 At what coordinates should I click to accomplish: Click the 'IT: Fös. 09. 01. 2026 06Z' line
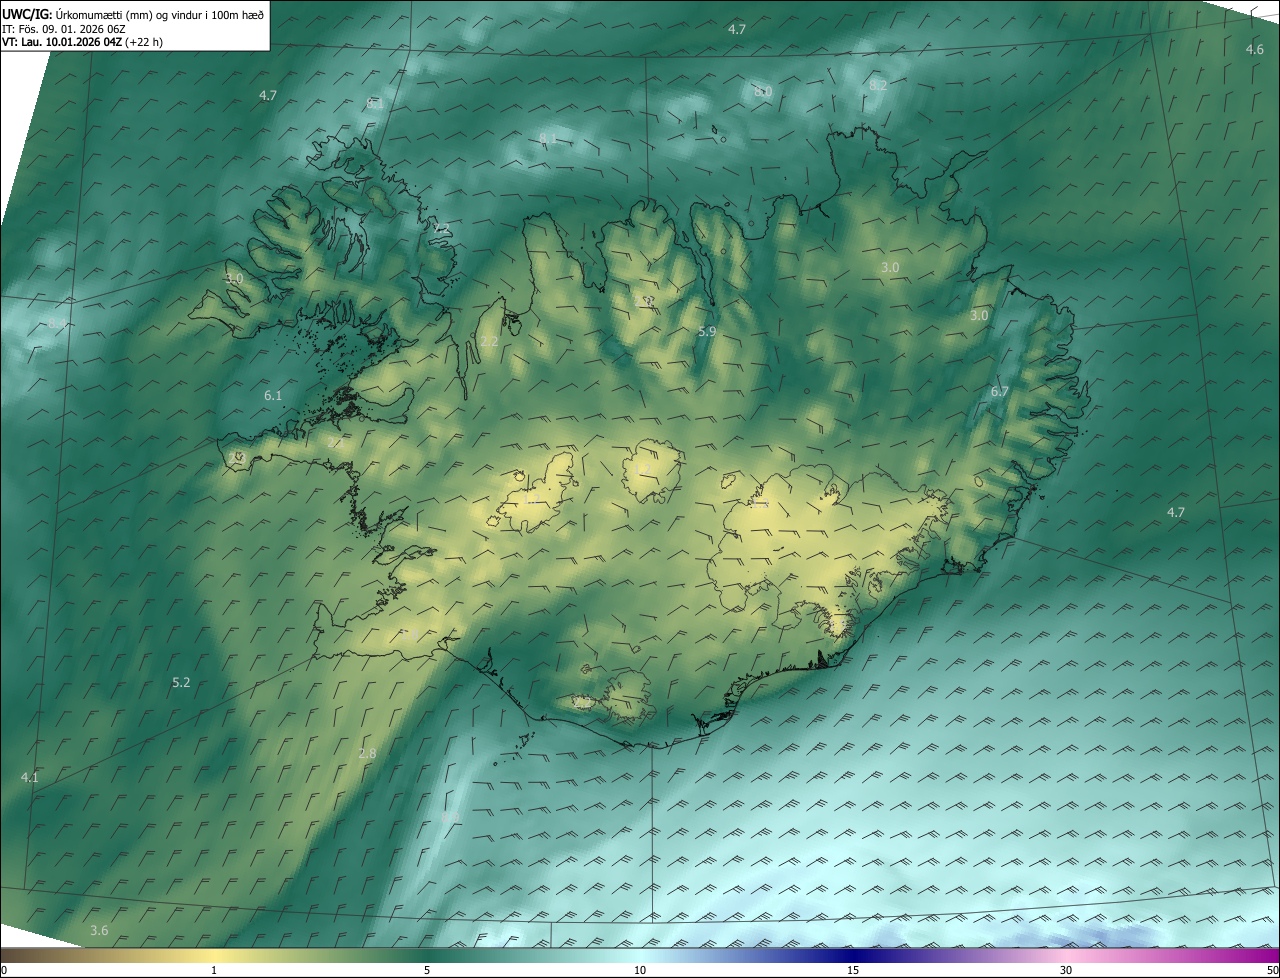pos(63,29)
